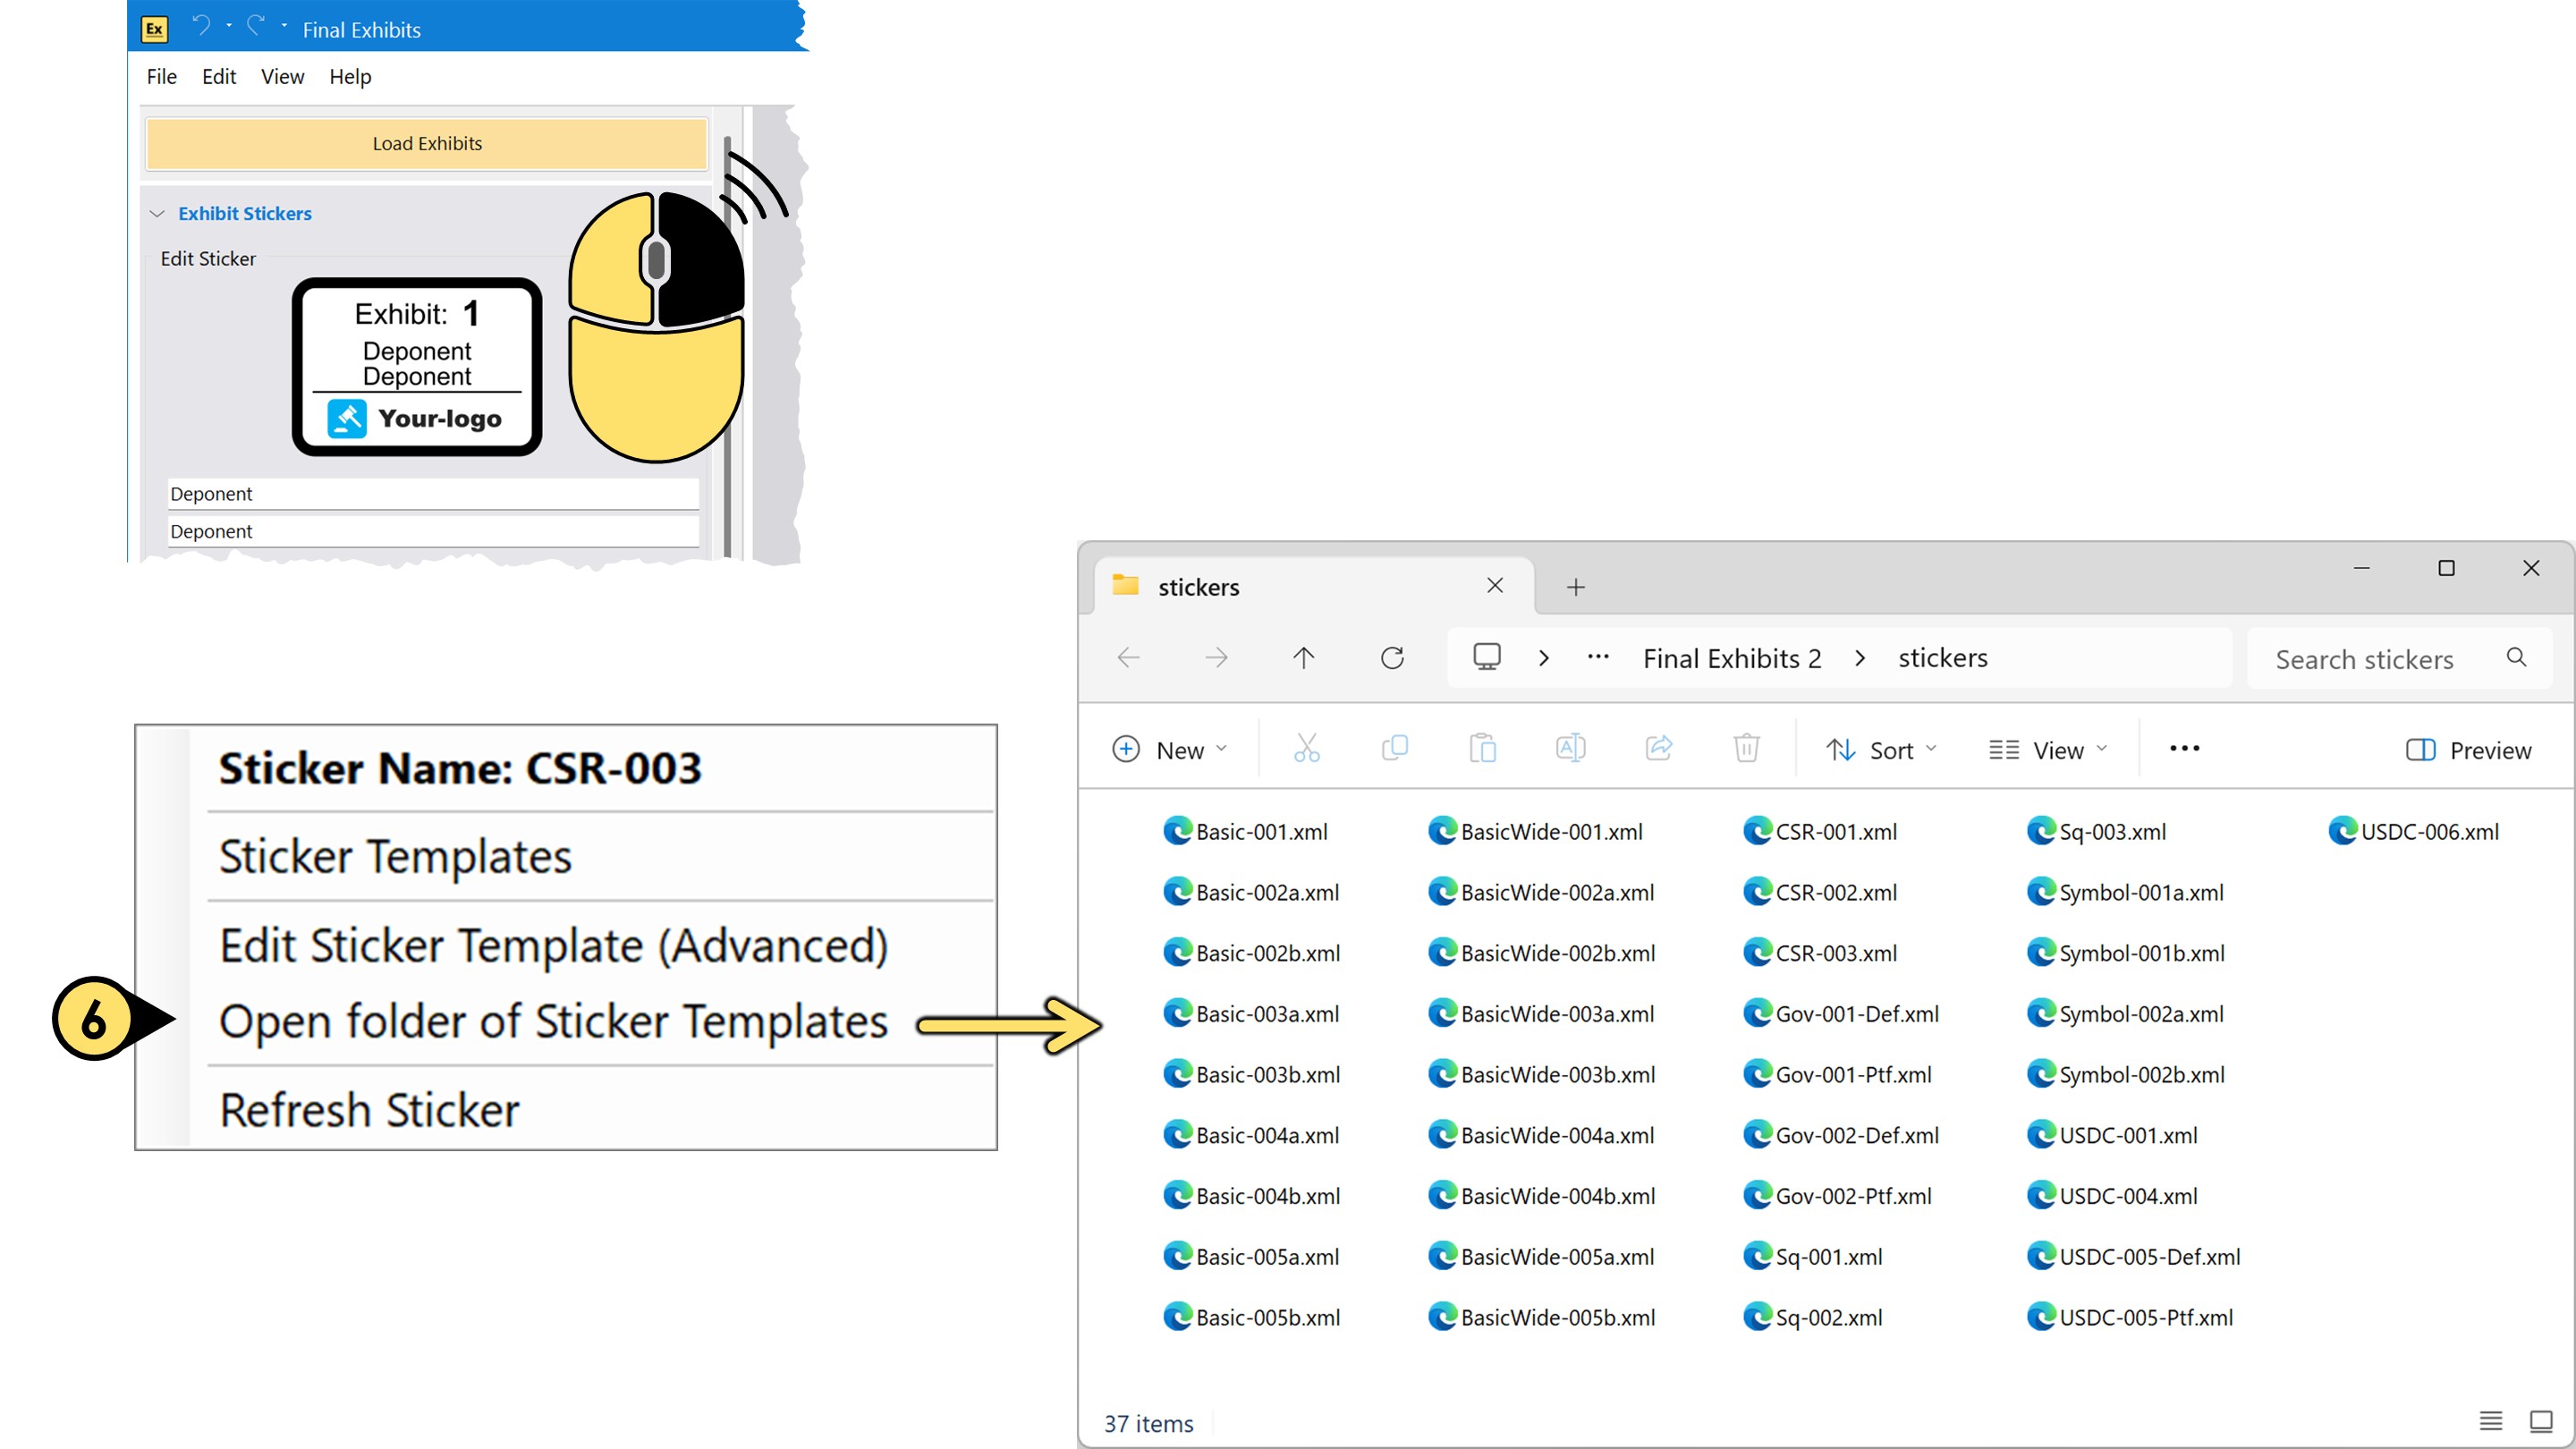The height and width of the screenshot is (1449, 2576).
Task: Click the Up directory arrow
Action: point(1303,658)
